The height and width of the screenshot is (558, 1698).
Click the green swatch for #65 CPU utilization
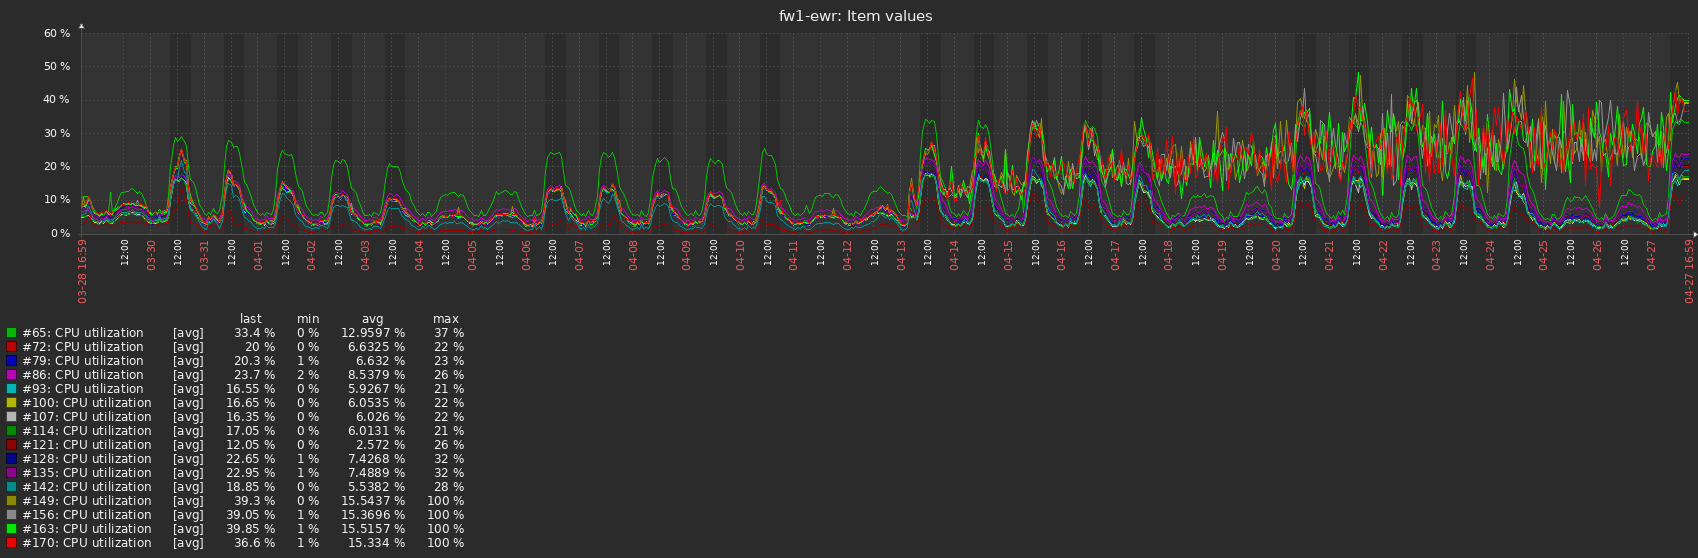(11, 333)
